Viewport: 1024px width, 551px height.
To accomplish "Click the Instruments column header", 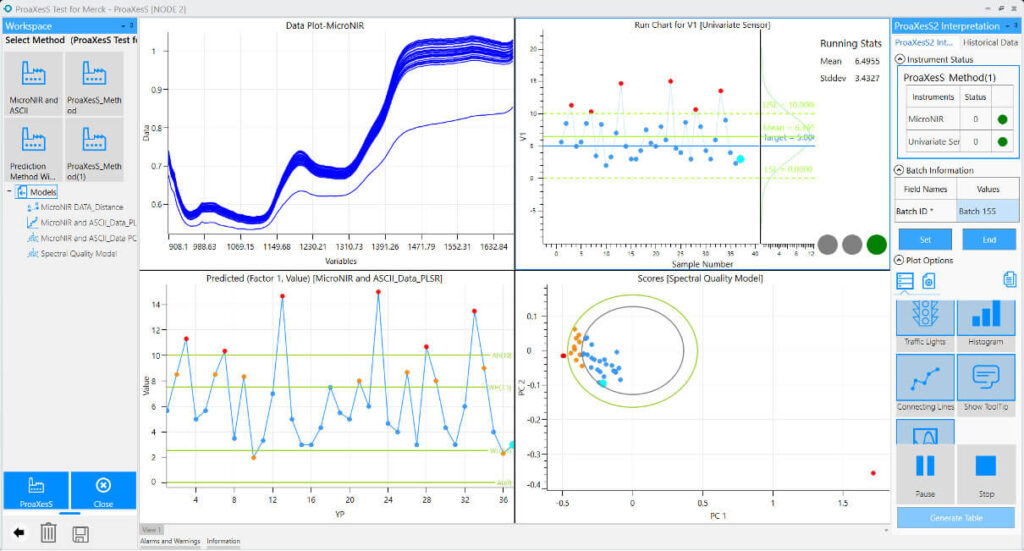I will coord(933,97).
